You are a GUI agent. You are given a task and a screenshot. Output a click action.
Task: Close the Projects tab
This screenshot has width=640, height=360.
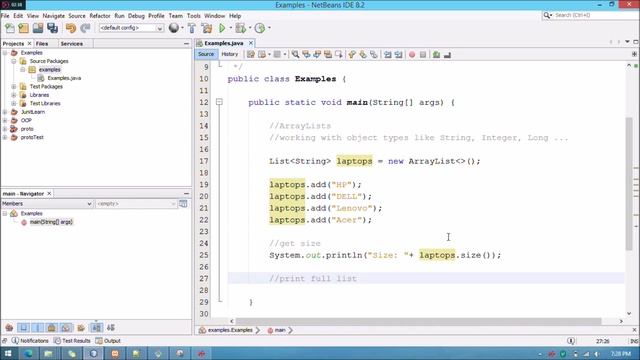[29, 43]
